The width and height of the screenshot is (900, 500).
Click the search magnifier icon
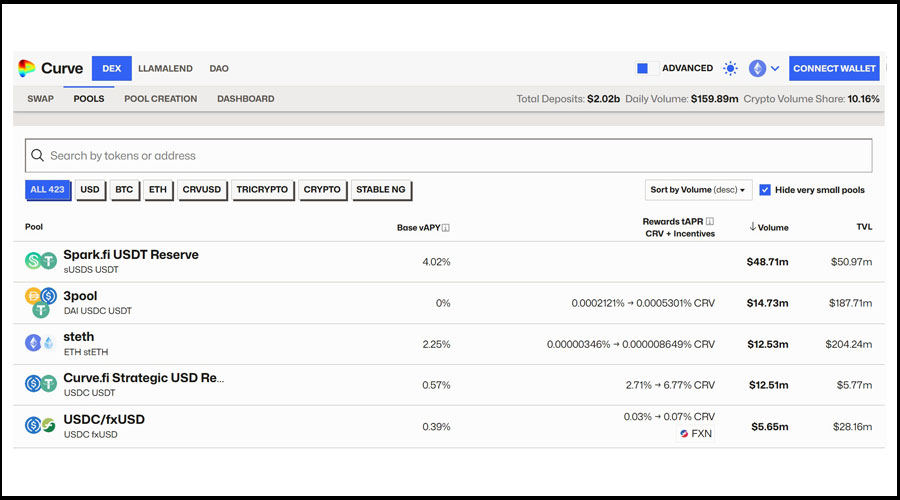pos(38,156)
